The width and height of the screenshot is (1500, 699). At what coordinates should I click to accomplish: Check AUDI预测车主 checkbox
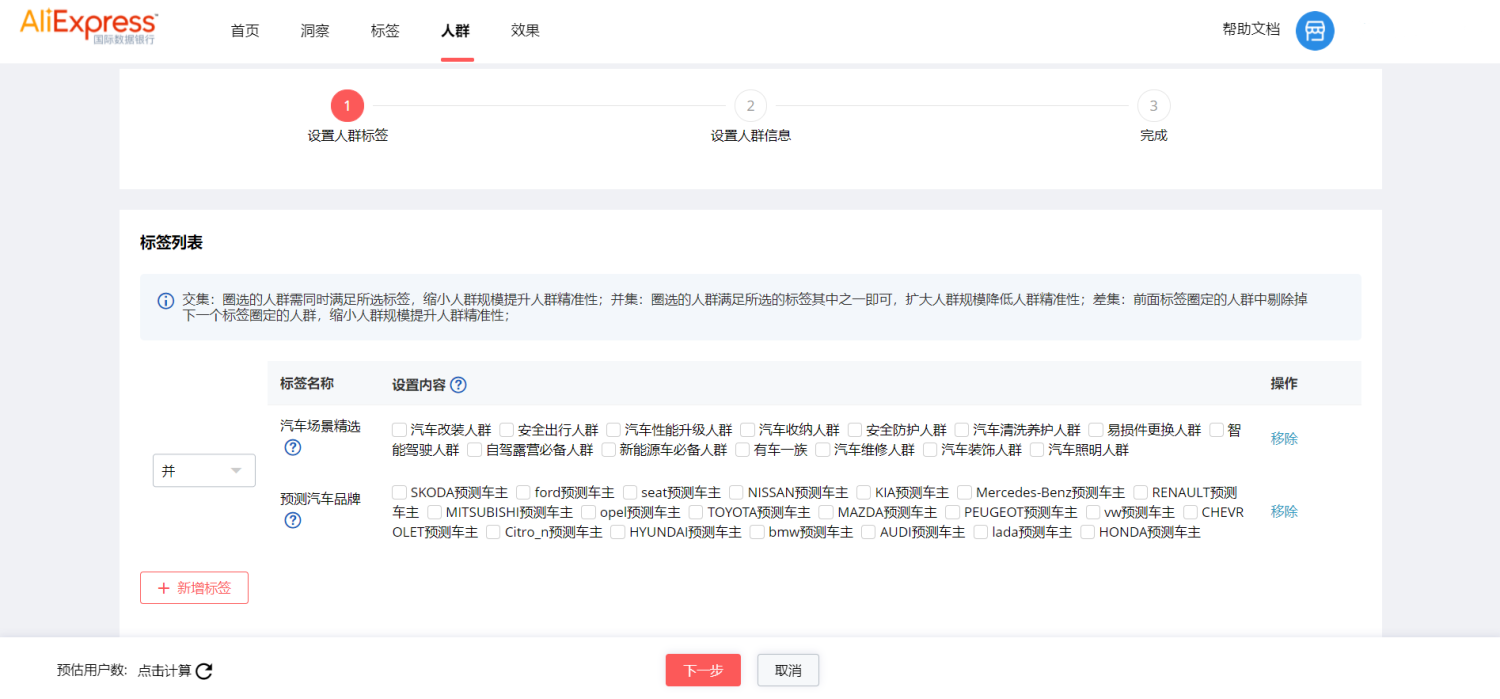pos(869,533)
